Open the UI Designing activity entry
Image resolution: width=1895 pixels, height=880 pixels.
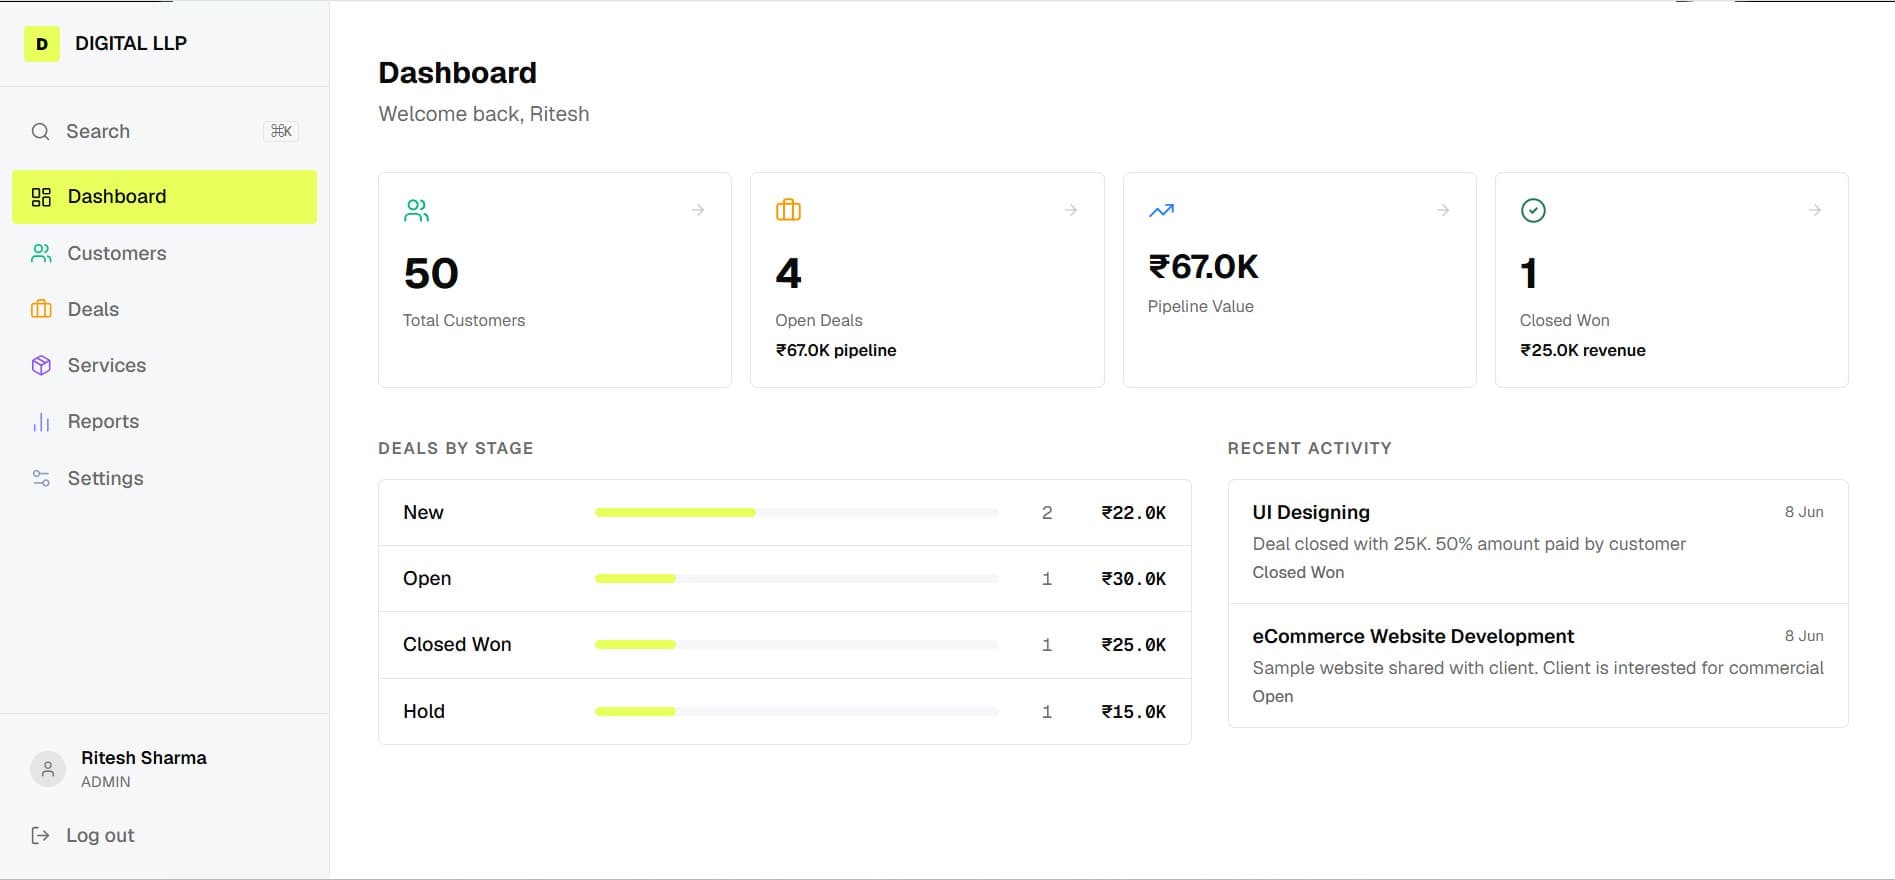pyautogui.click(x=1538, y=542)
